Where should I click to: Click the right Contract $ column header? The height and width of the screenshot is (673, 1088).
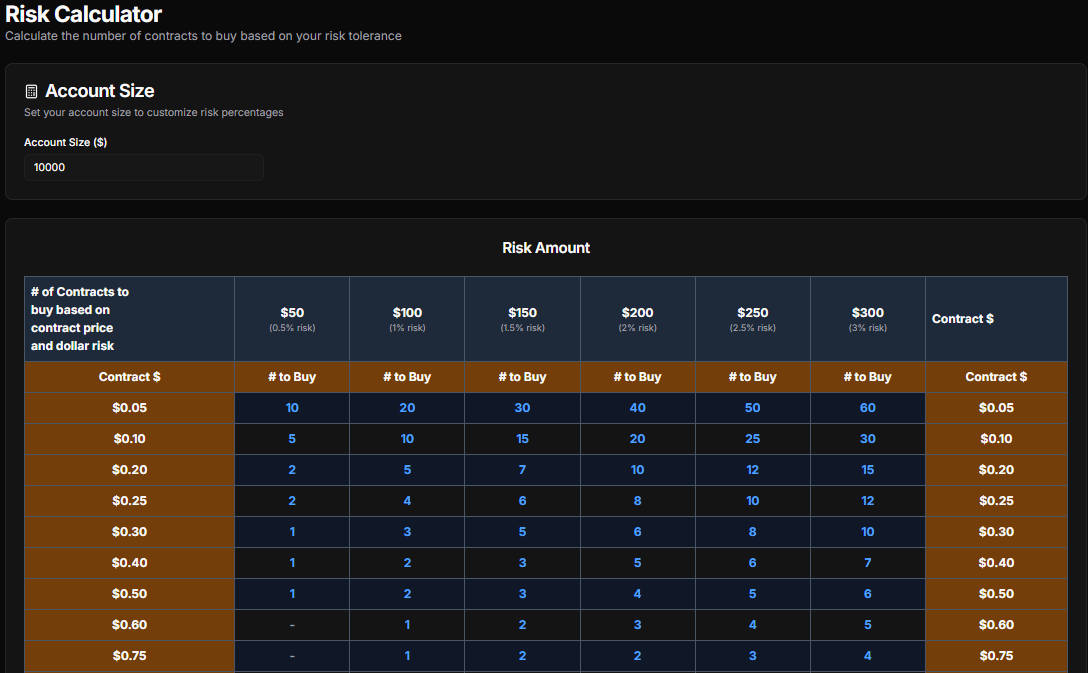tap(996, 377)
